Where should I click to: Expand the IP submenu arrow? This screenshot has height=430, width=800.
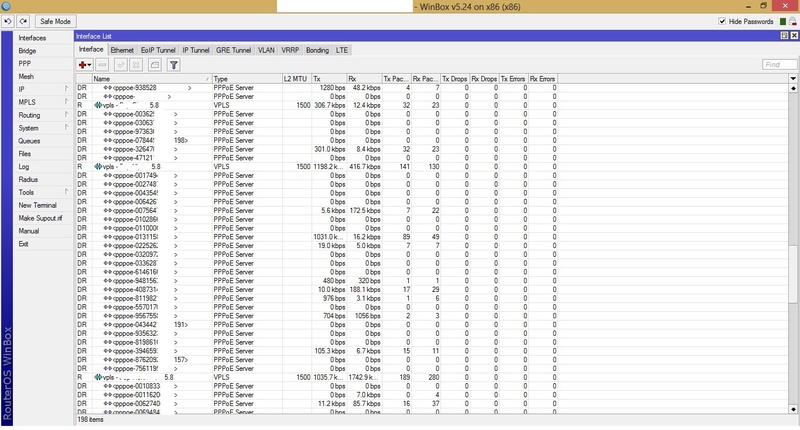(x=66, y=89)
